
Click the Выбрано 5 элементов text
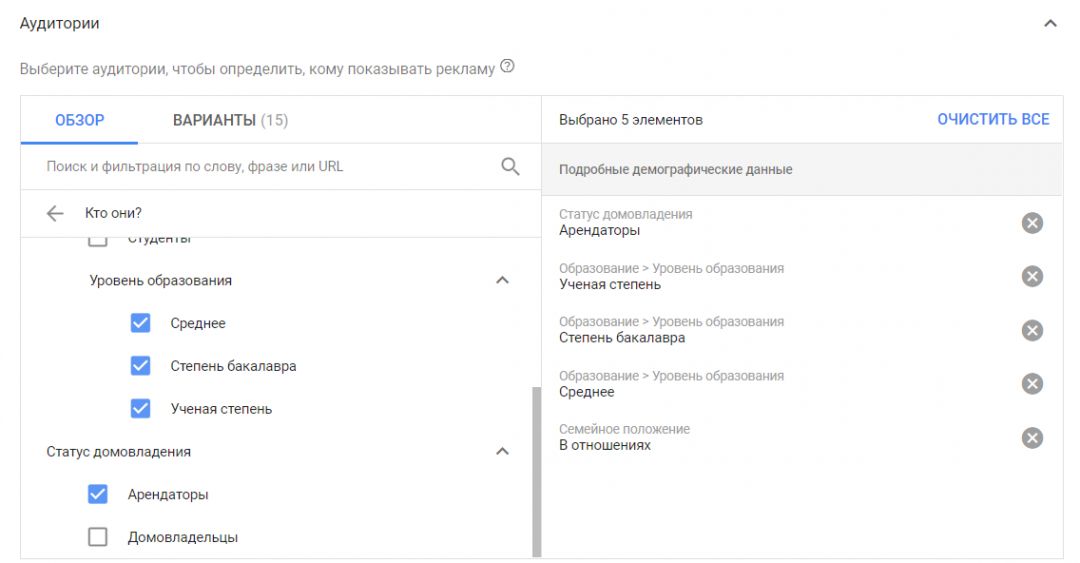tap(630, 120)
